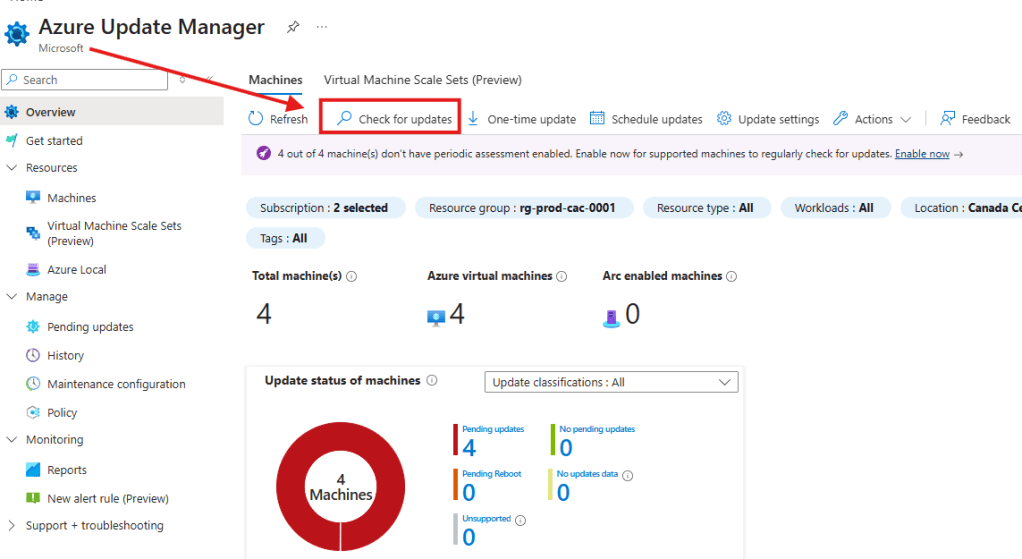Click the Feedback icon
1022x559 pixels.
[948, 119]
